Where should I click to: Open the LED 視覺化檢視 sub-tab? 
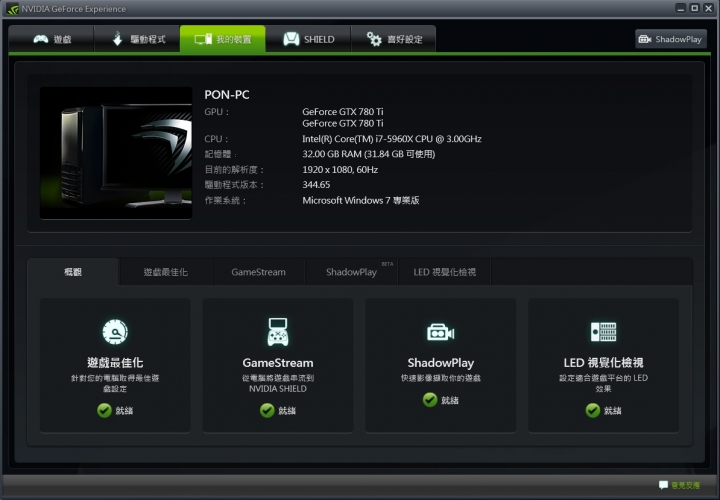(x=444, y=272)
